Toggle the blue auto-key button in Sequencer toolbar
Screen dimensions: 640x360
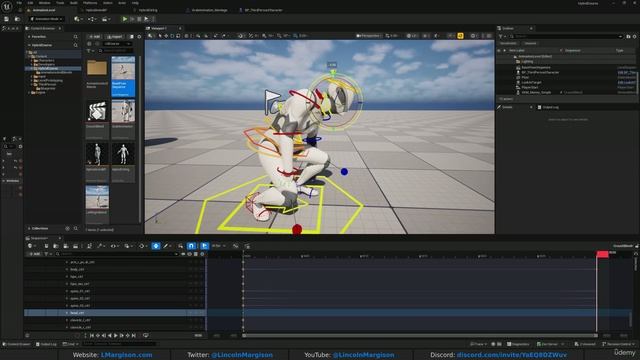156,246
